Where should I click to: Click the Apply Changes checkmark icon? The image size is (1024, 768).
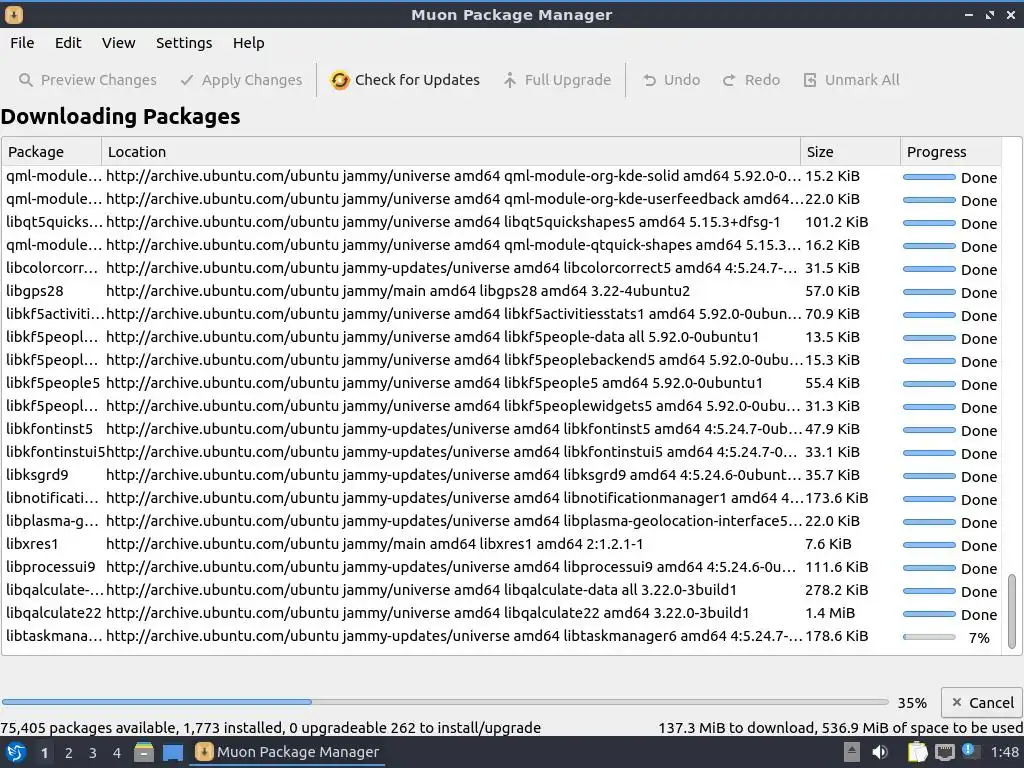point(187,80)
